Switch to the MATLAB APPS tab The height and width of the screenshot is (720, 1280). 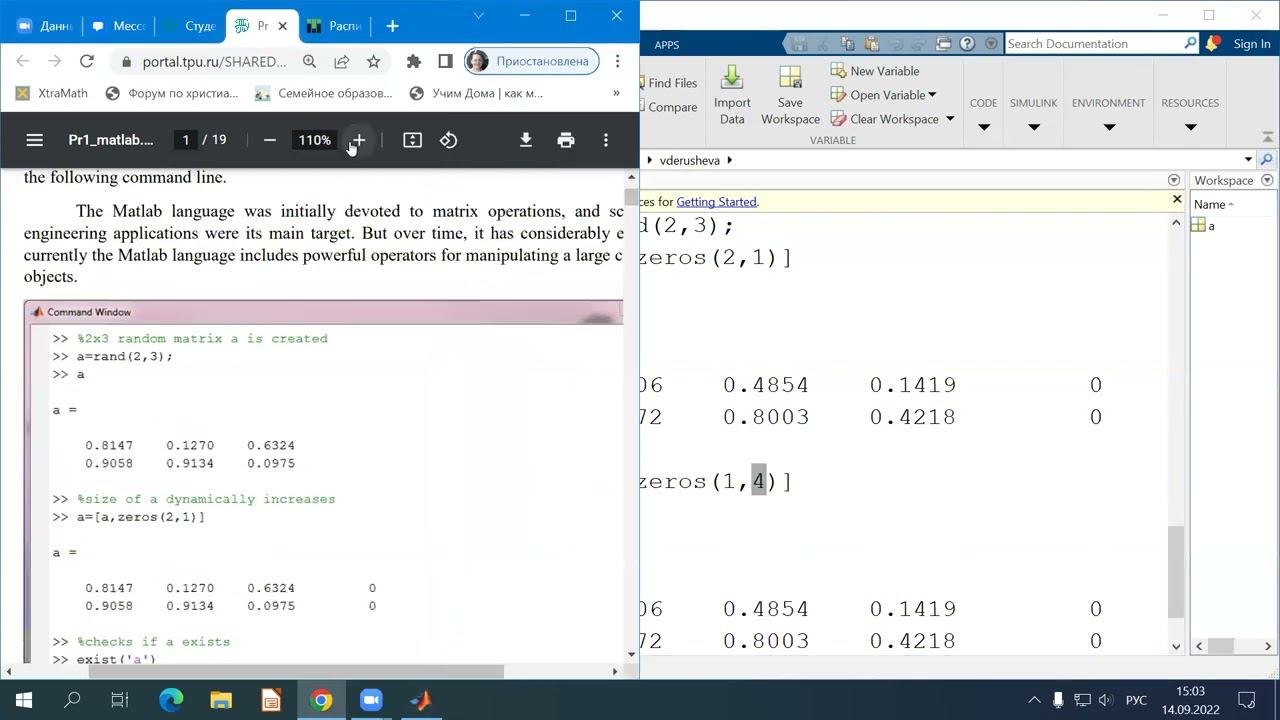point(667,44)
